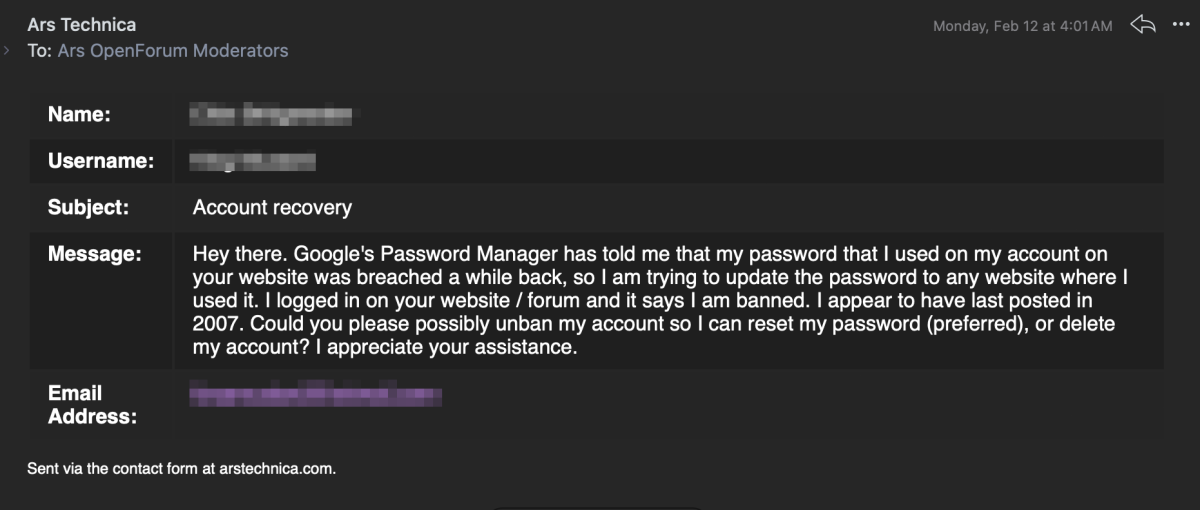Screen dimensions: 1200x510
Task: Click the blurred Username field value
Action: point(253,160)
